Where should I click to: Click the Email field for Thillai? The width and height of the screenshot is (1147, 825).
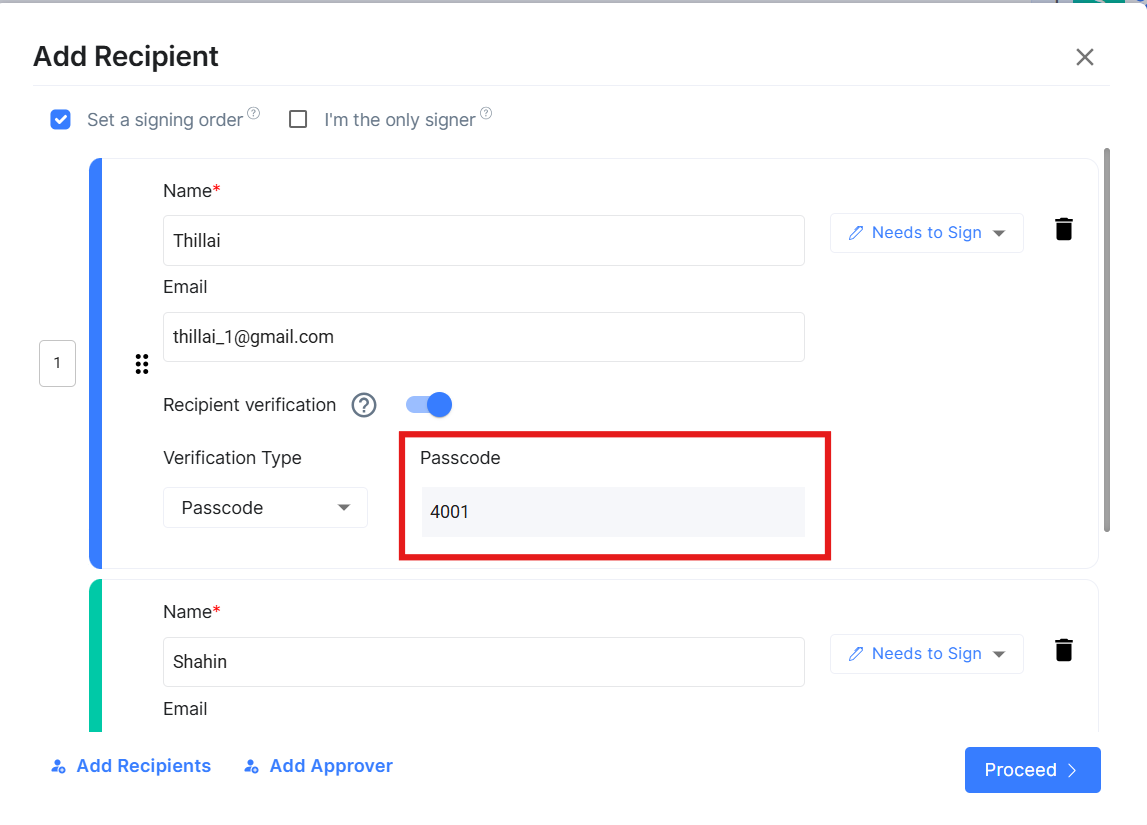coord(483,337)
